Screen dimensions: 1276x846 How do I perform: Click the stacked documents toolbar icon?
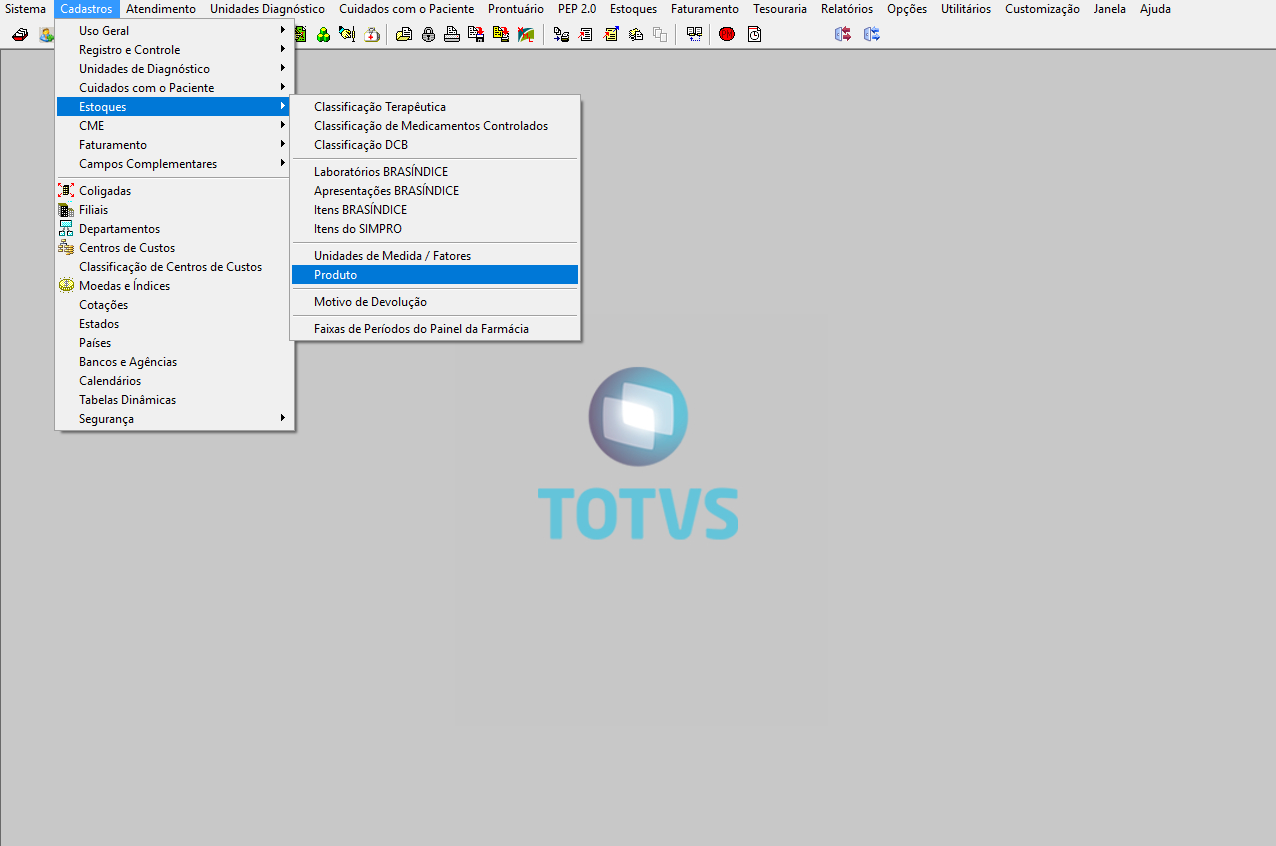[x=635, y=34]
